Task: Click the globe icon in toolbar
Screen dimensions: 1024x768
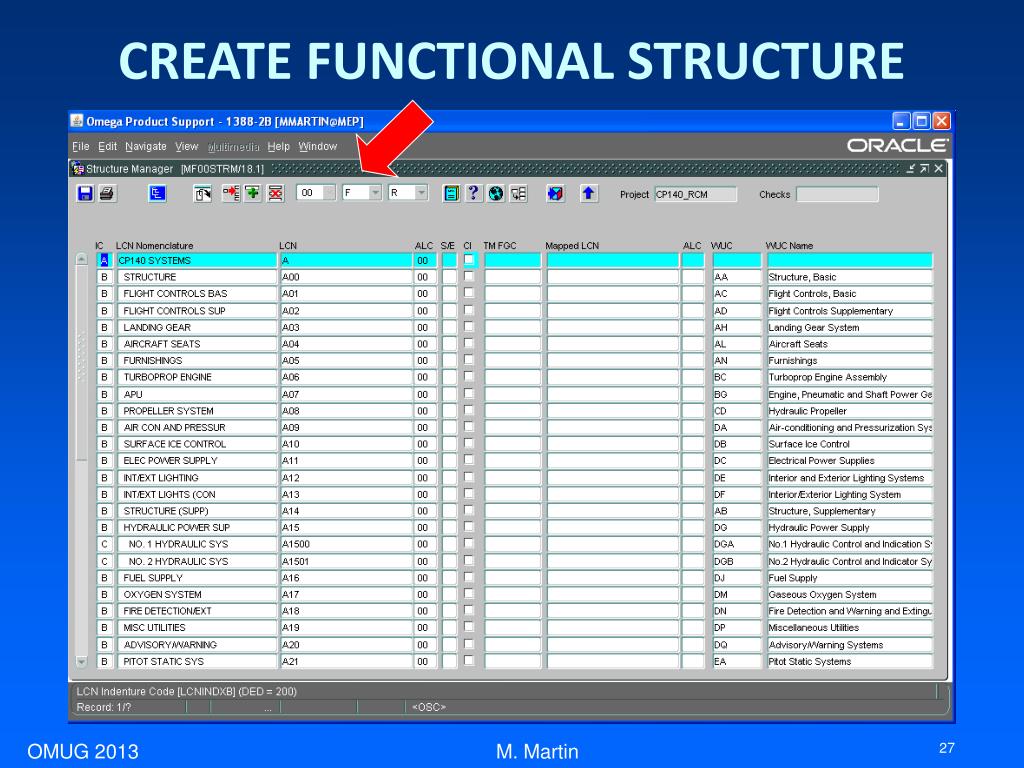Action: coord(496,193)
